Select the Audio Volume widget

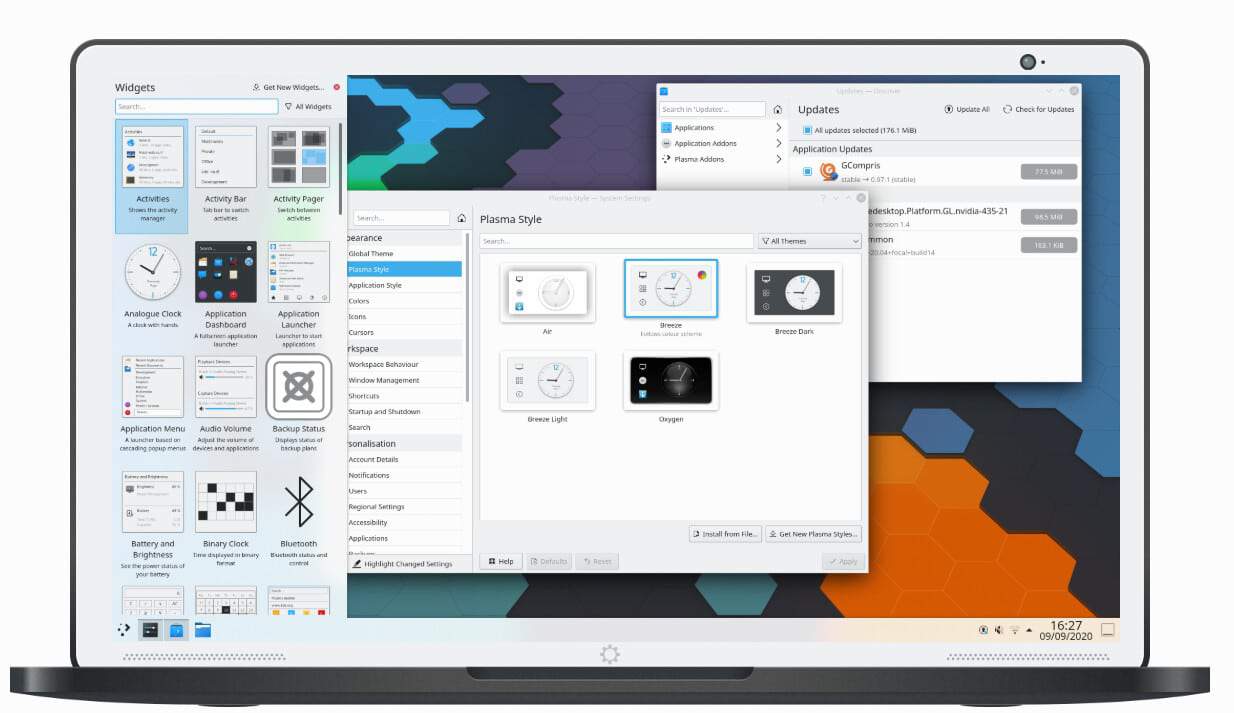tap(225, 402)
